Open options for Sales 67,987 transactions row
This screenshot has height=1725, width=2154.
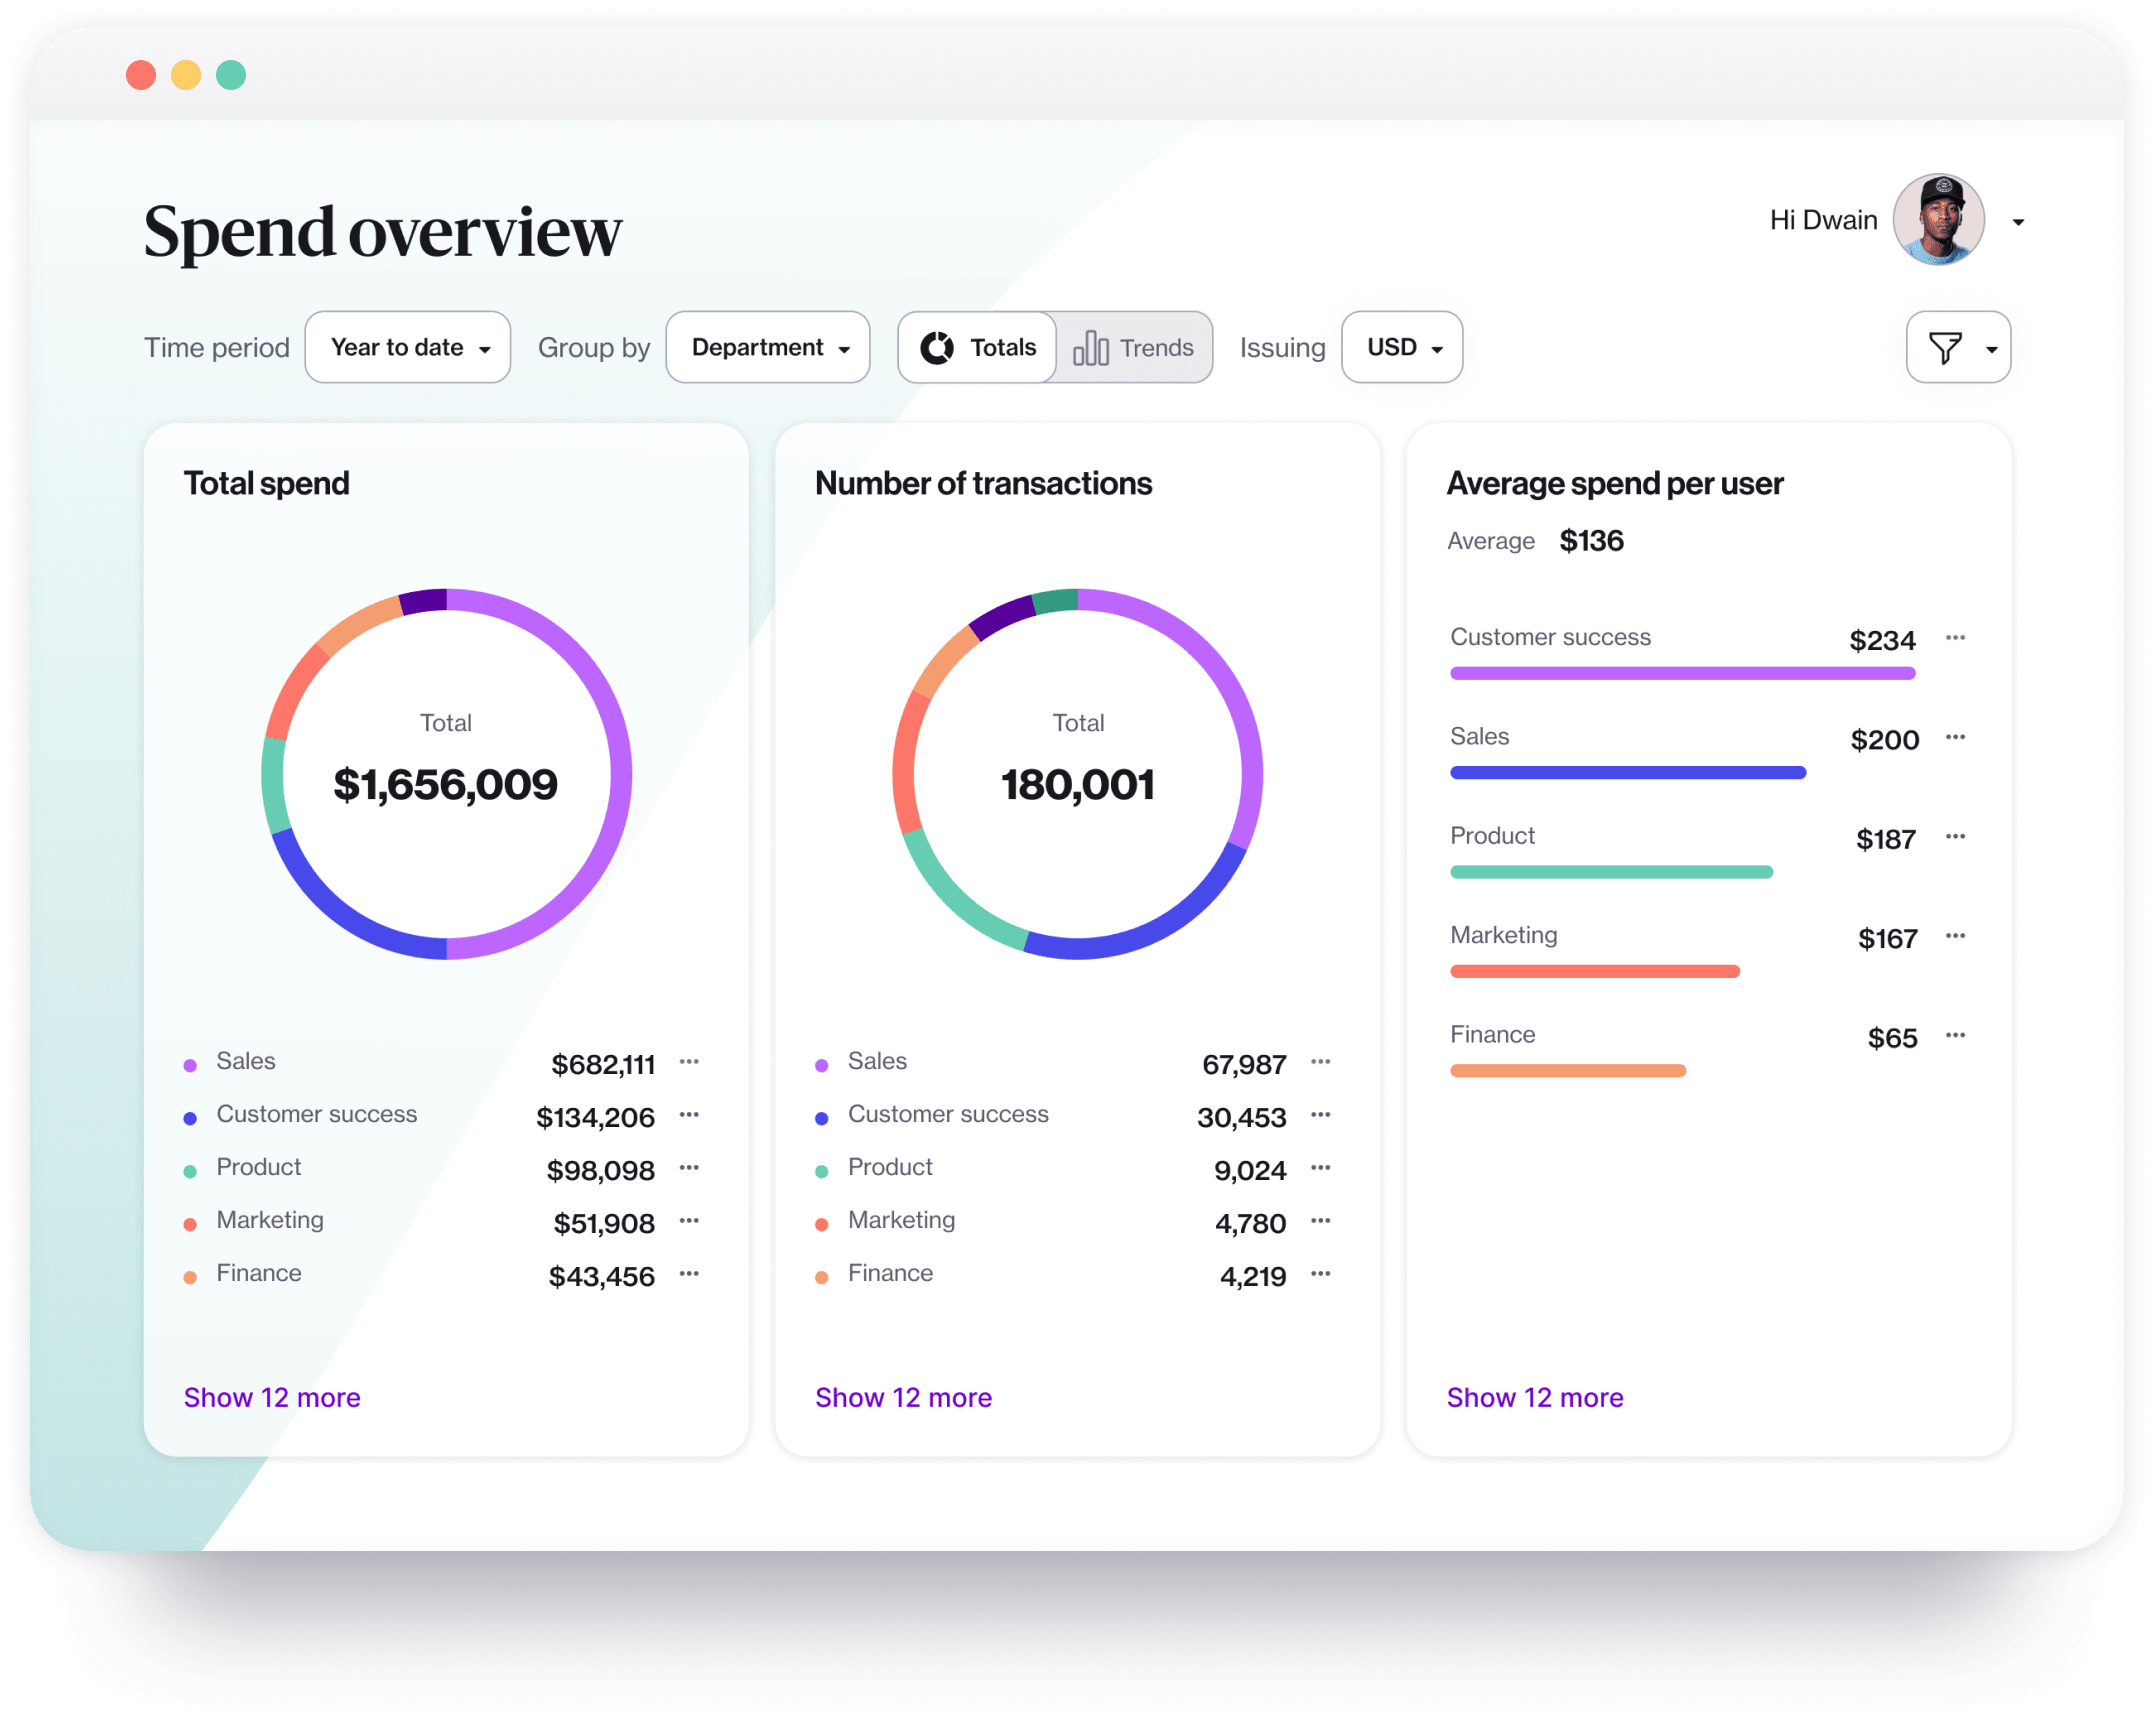[1320, 1061]
